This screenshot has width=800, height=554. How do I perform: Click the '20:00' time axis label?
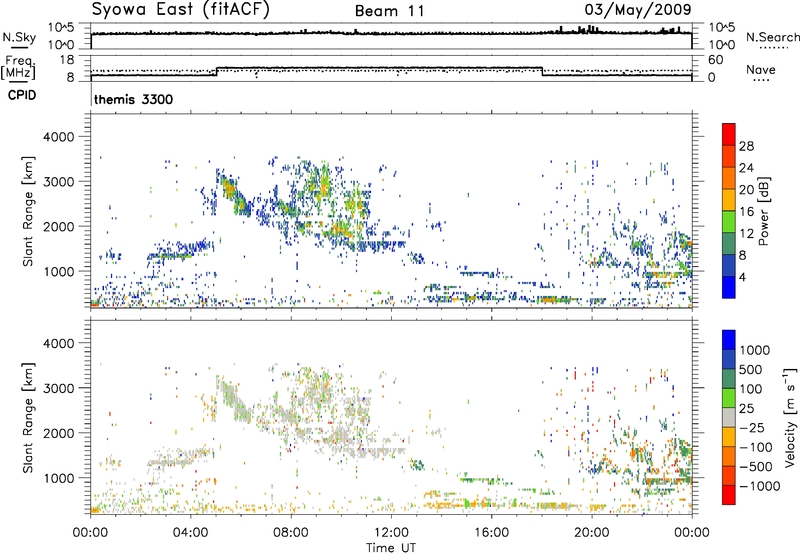[591, 533]
